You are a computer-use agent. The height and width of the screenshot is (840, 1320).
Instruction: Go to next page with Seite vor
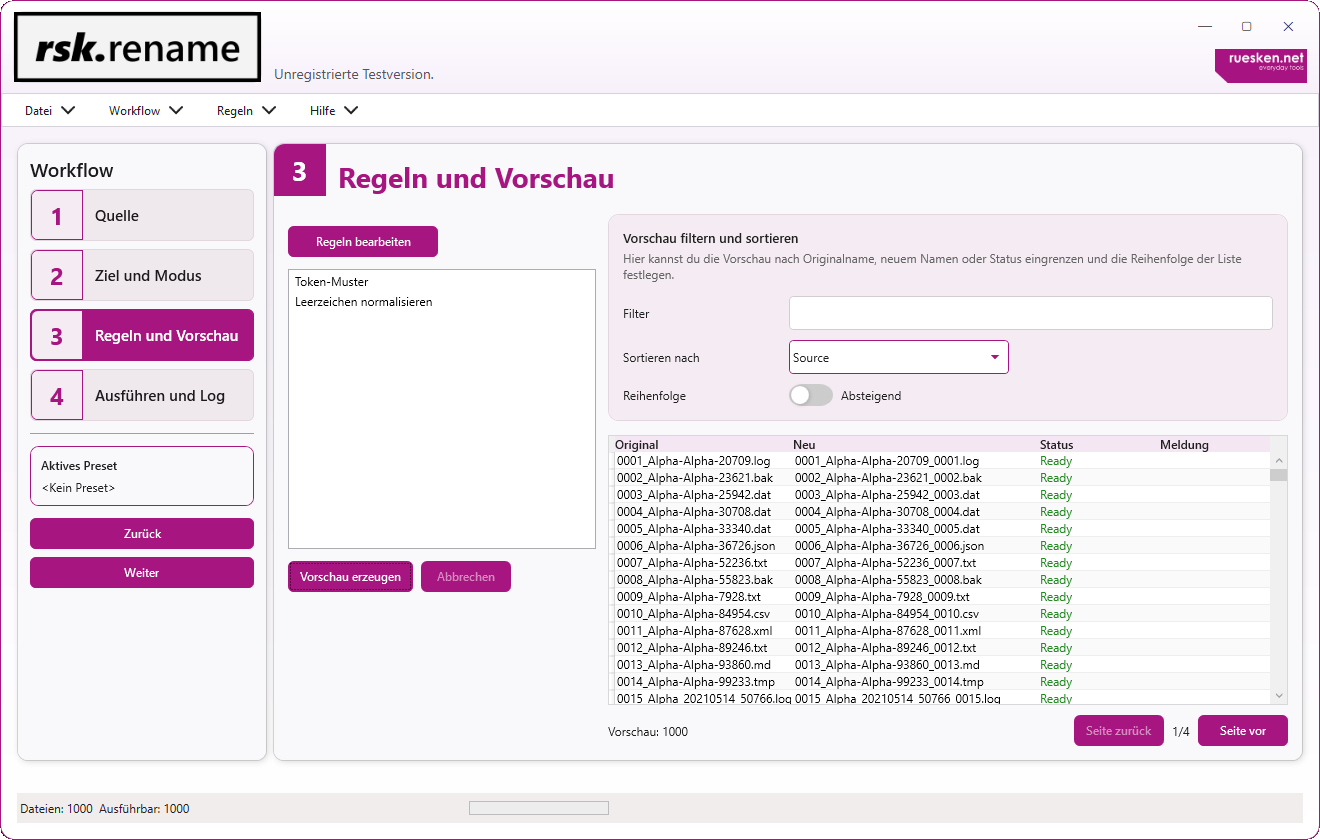click(x=1242, y=731)
